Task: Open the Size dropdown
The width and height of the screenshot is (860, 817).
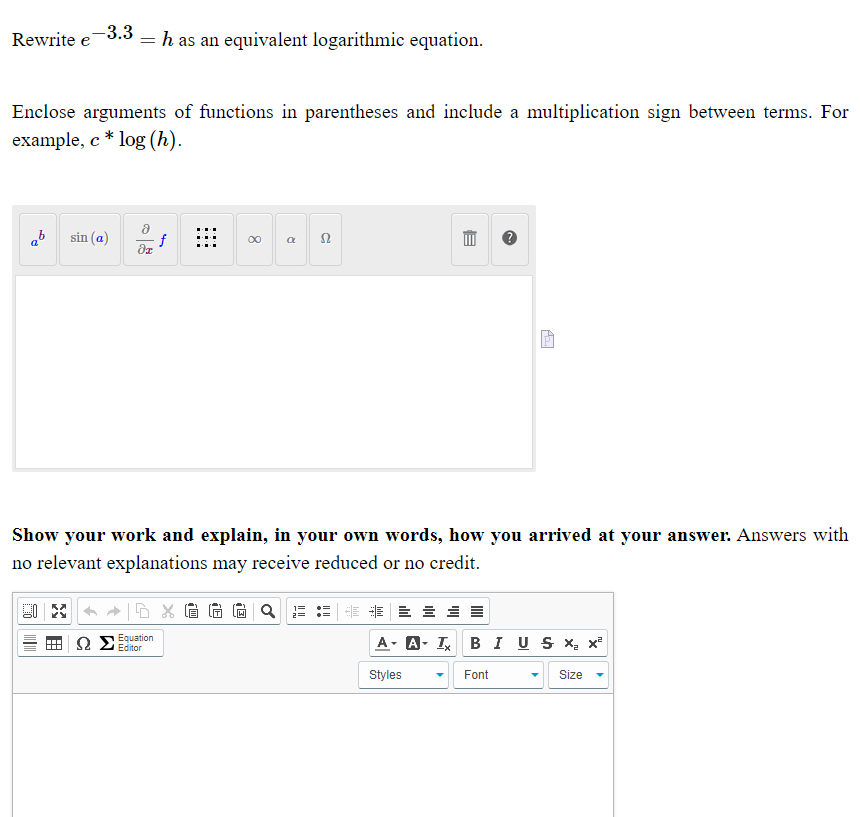Action: click(578, 674)
